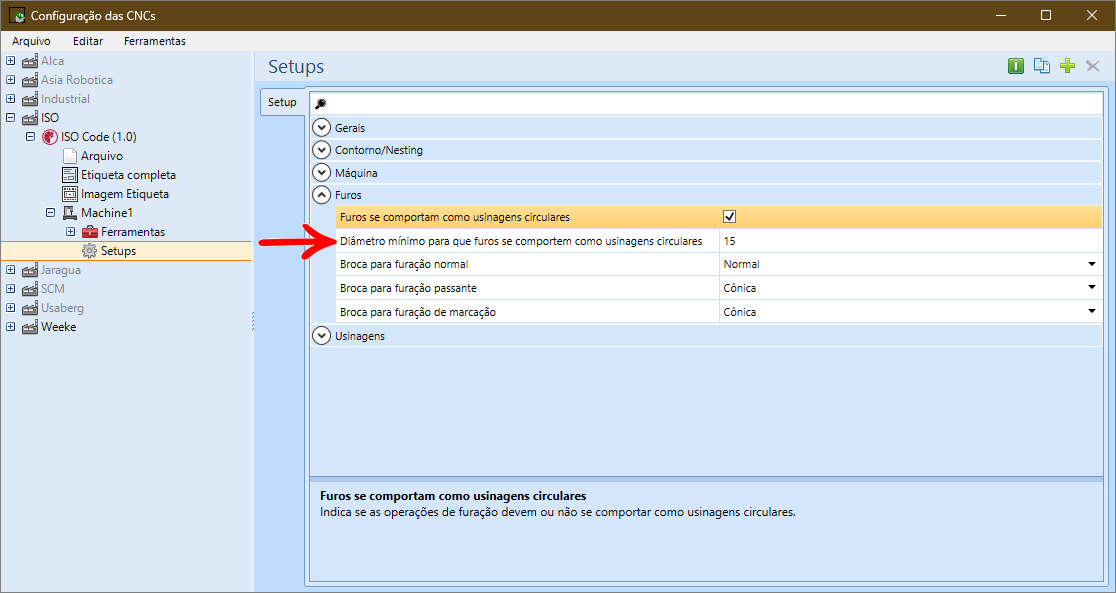This screenshot has width=1116, height=593.
Task: Expand the Contorno/Nesting section
Action: click(322, 150)
